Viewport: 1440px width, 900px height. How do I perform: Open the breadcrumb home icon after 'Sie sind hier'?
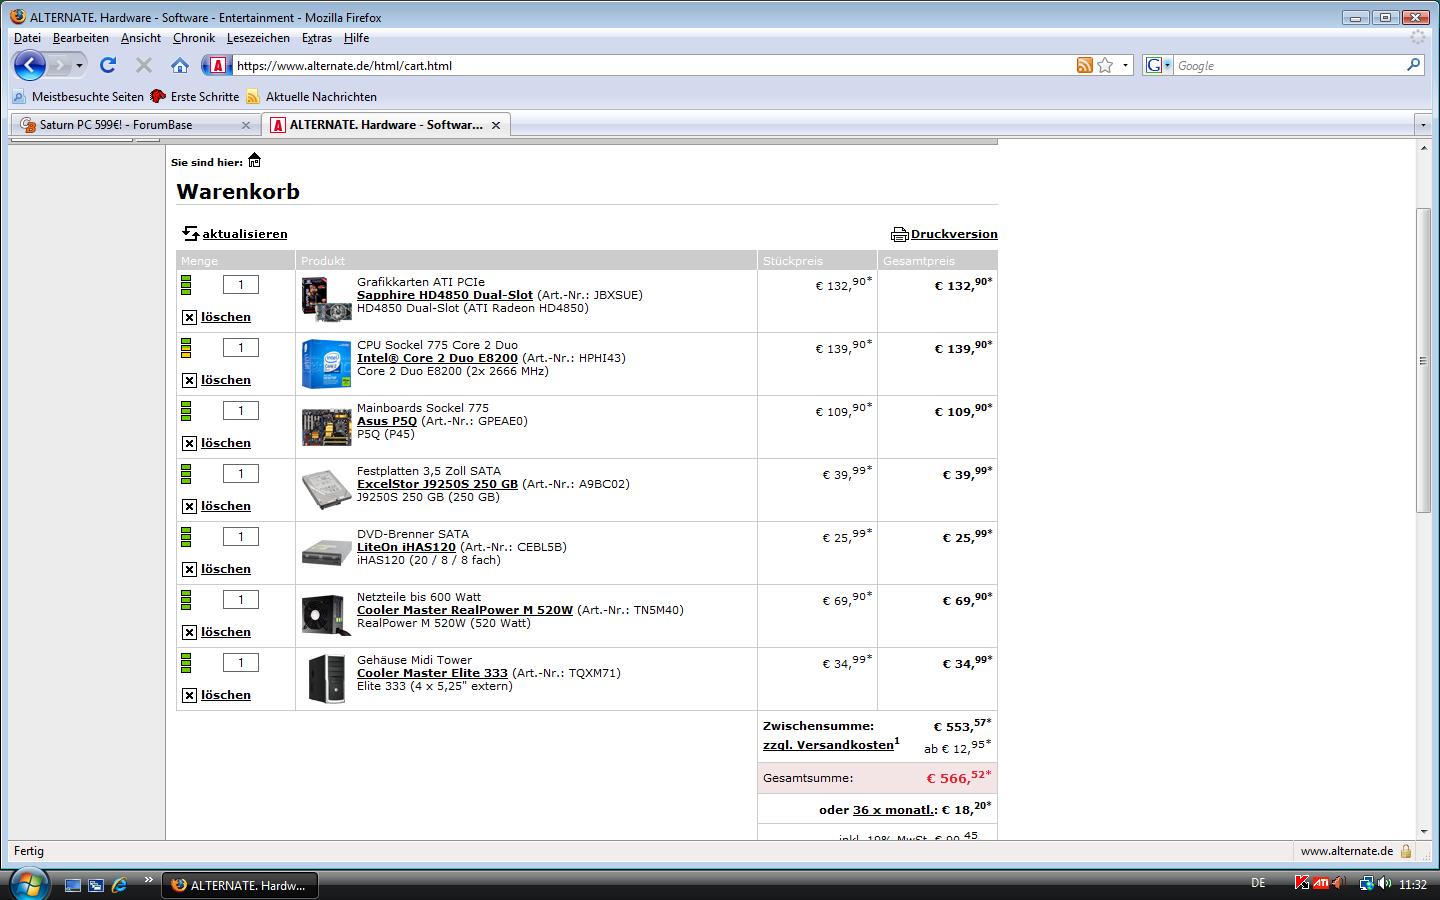click(x=254, y=160)
